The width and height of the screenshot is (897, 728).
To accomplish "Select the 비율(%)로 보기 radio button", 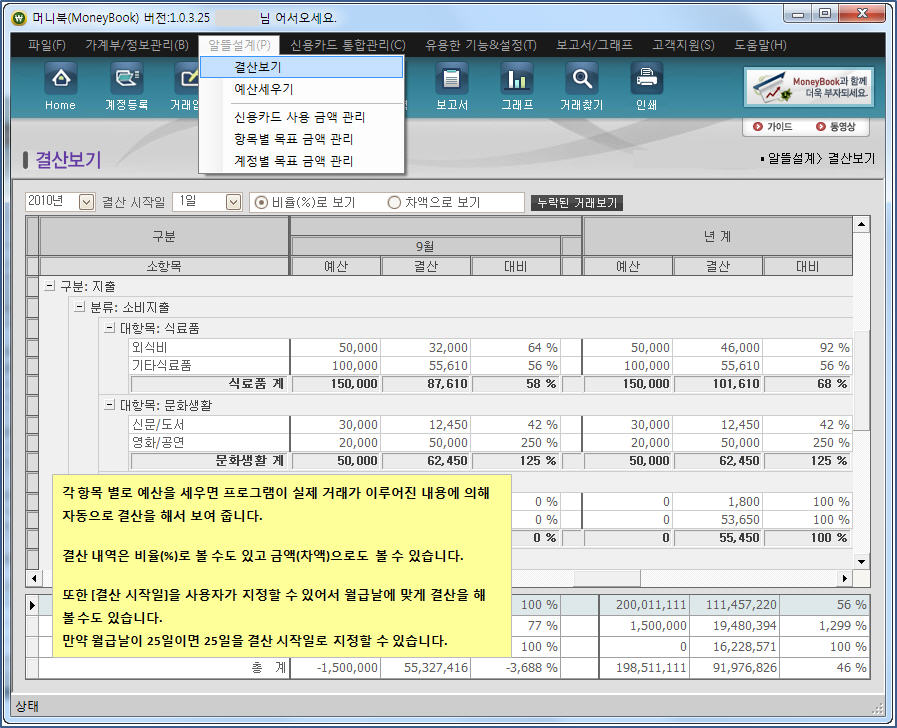I will point(262,202).
